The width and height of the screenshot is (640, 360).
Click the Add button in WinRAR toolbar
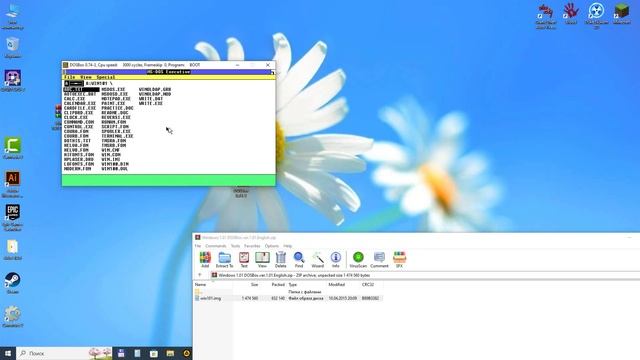click(205, 260)
